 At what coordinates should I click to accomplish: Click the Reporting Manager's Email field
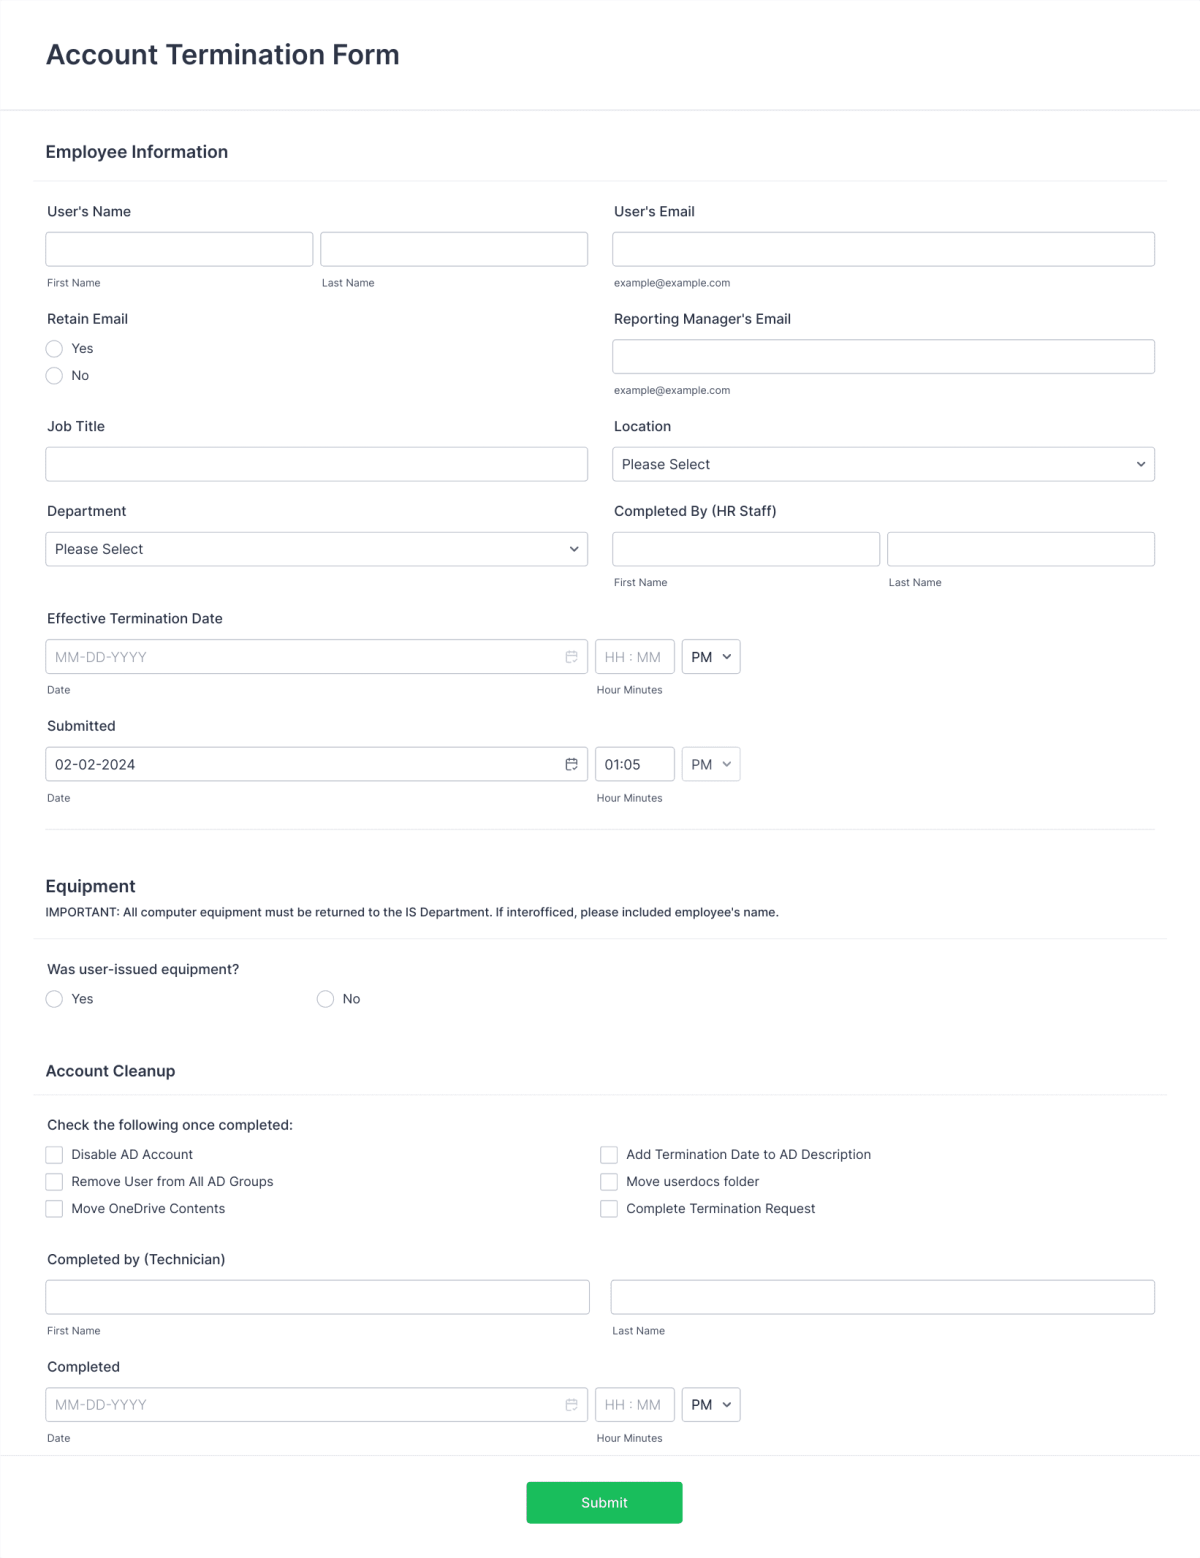click(x=883, y=355)
